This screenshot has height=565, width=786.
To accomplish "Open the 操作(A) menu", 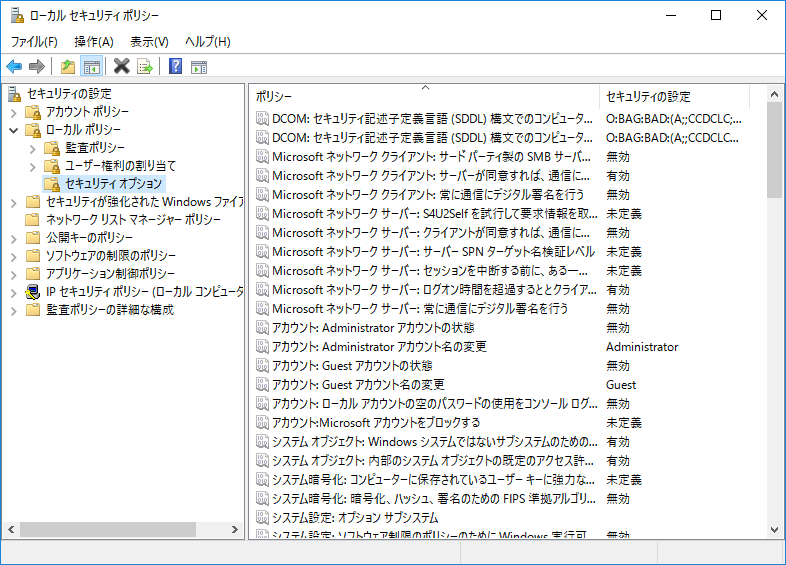I will [x=93, y=41].
